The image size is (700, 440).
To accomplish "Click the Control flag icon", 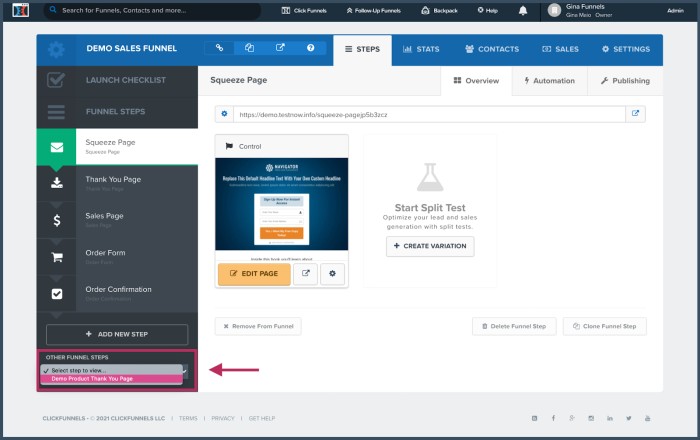I will [x=229, y=146].
